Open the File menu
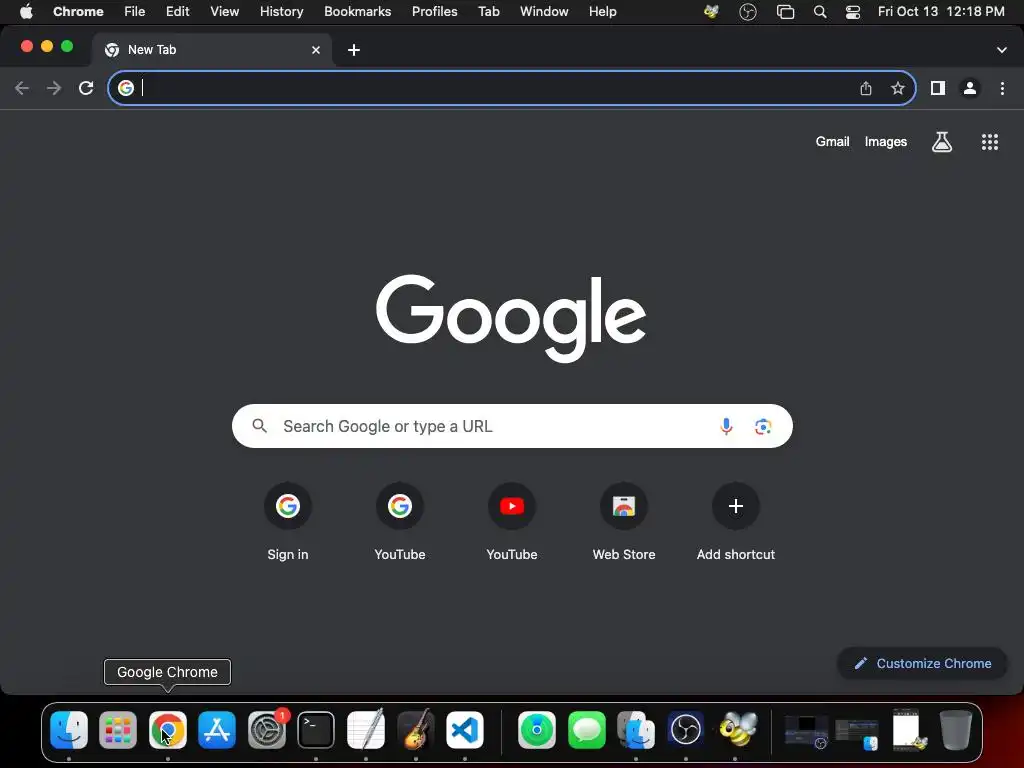This screenshot has height=768, width=1024. coord(135,12)
